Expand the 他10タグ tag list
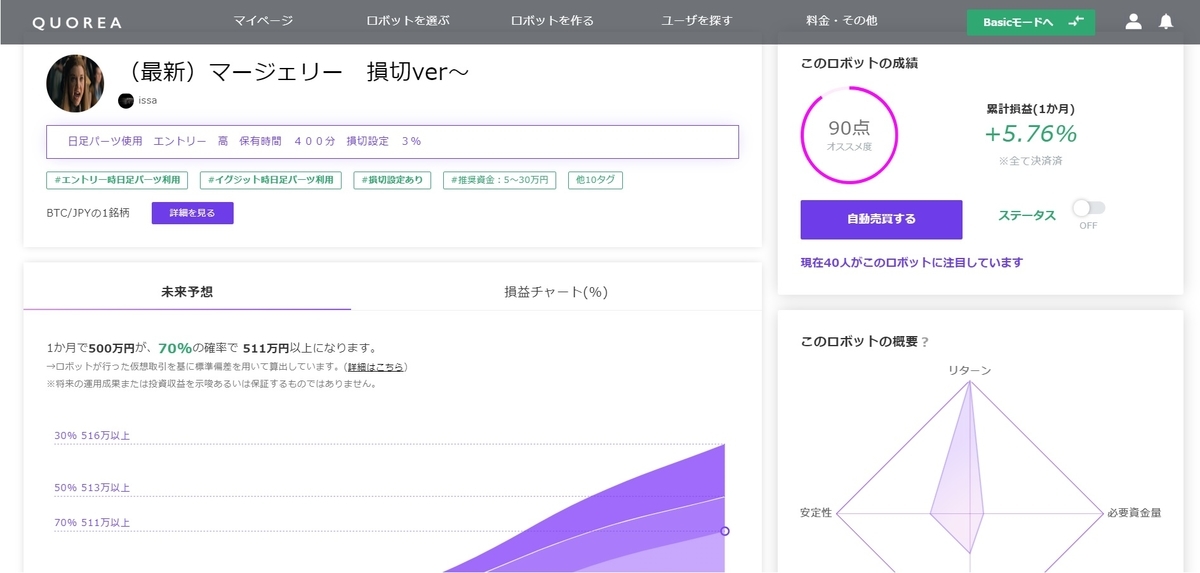 point(596,180)
